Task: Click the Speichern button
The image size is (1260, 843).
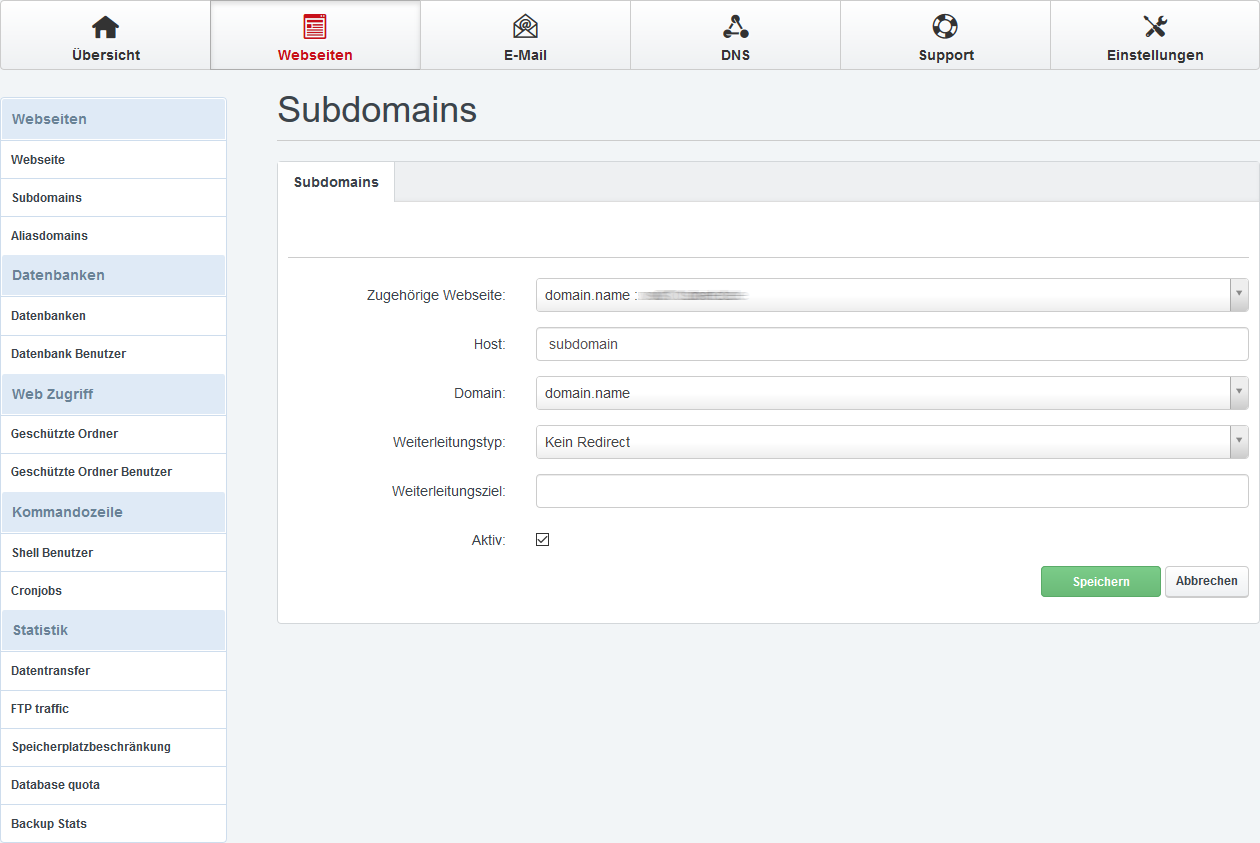Action: [x=1100, y=582]
